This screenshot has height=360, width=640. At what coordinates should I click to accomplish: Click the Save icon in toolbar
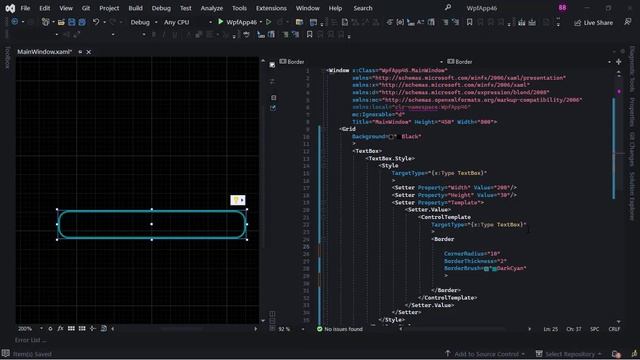[x=72, y=22]
